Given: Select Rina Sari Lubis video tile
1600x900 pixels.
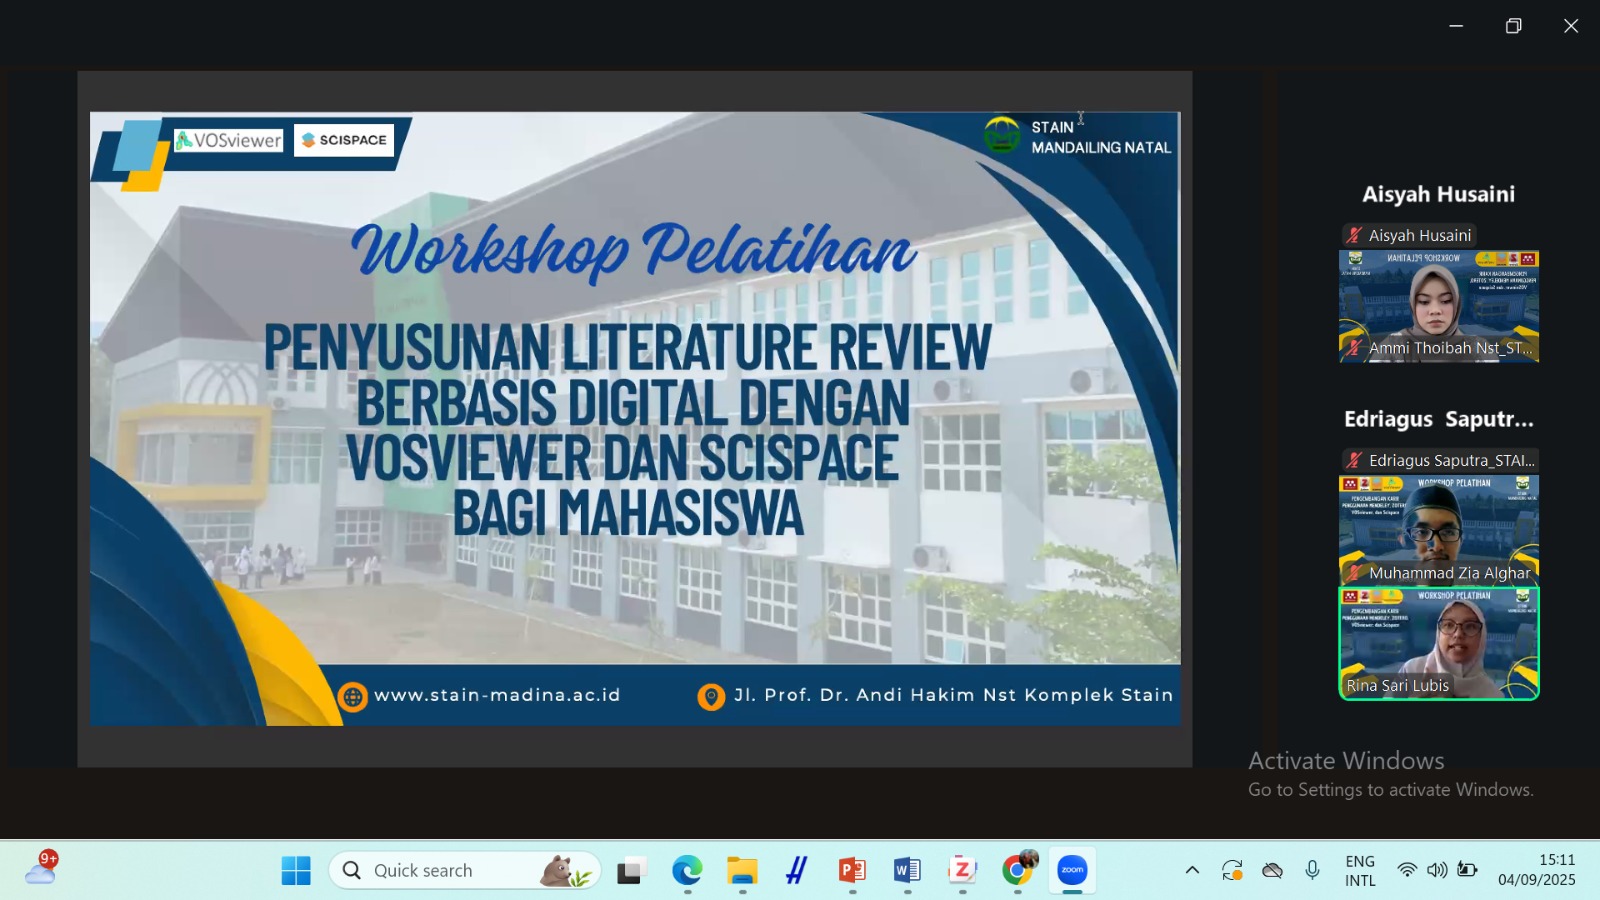Looking at the screenshot, I should point(1438,642).
